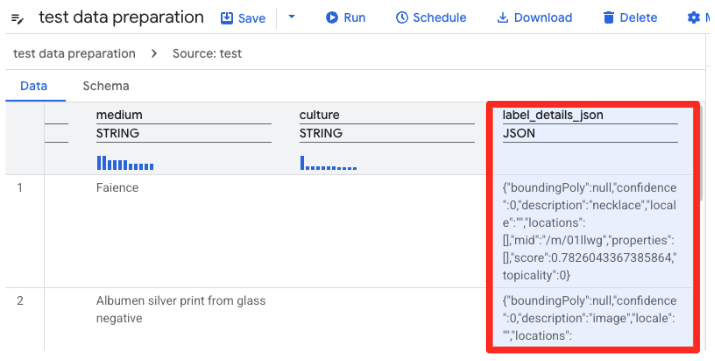This screenshot has width=715, height=361.
Task: Click the Download arrow icon
Action: [x=503, y=18]
